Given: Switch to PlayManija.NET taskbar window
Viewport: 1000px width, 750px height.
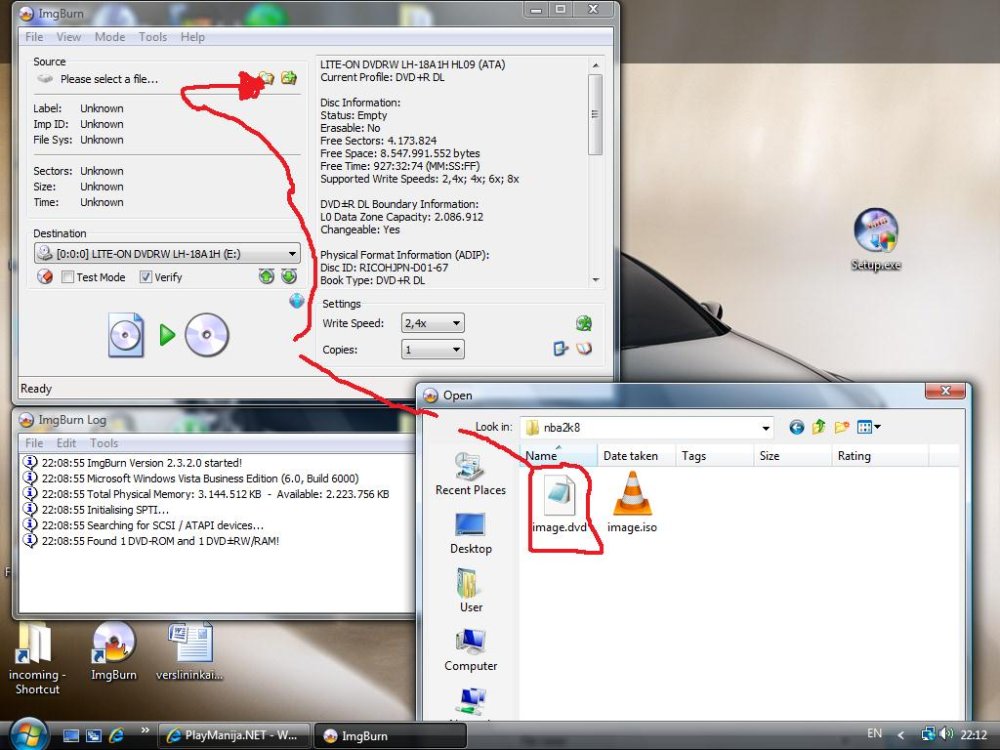Looking at the screenshot, I should (x=233, y=735).
